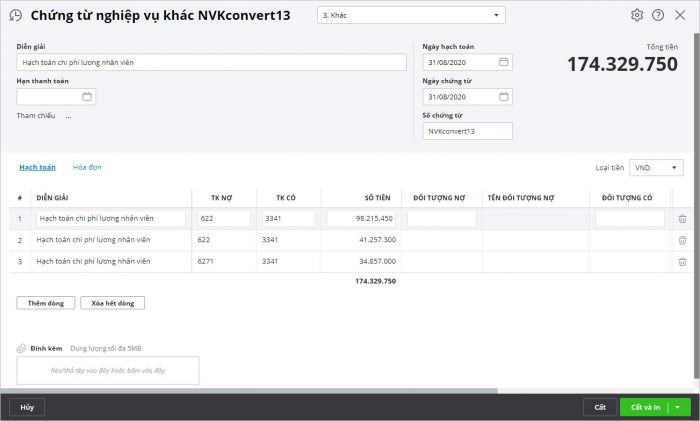
Task: Click the Tham chiếu ellipsis link
Action: click(x=68, y=116)
